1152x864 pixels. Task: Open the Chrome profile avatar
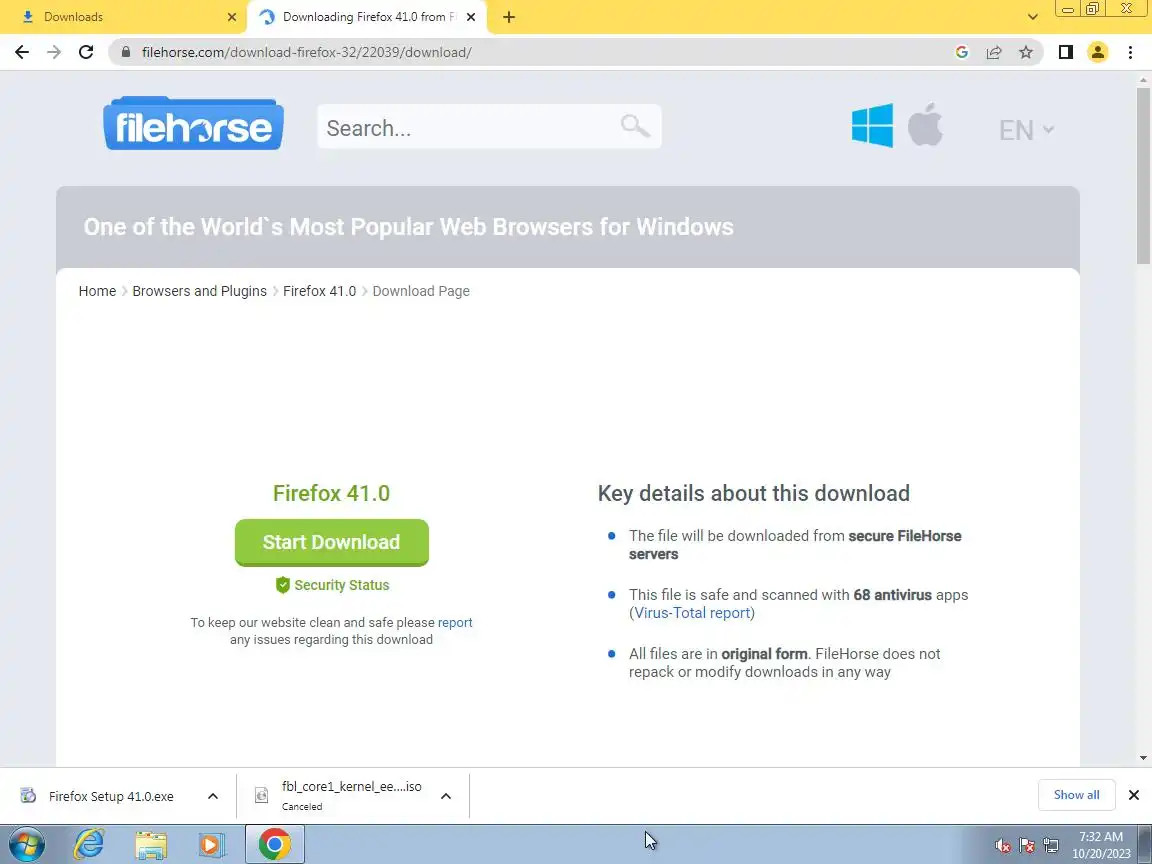coord(1098,52)
